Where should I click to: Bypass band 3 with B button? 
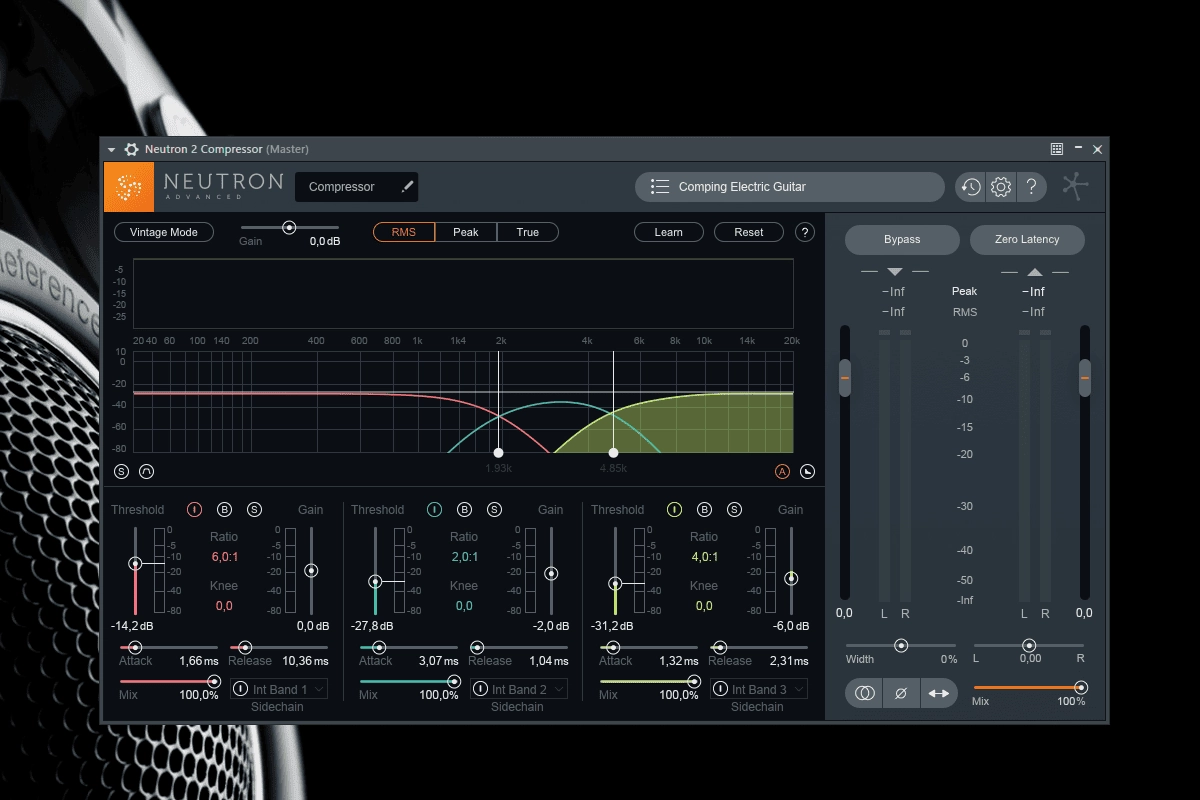coord(704,509)
